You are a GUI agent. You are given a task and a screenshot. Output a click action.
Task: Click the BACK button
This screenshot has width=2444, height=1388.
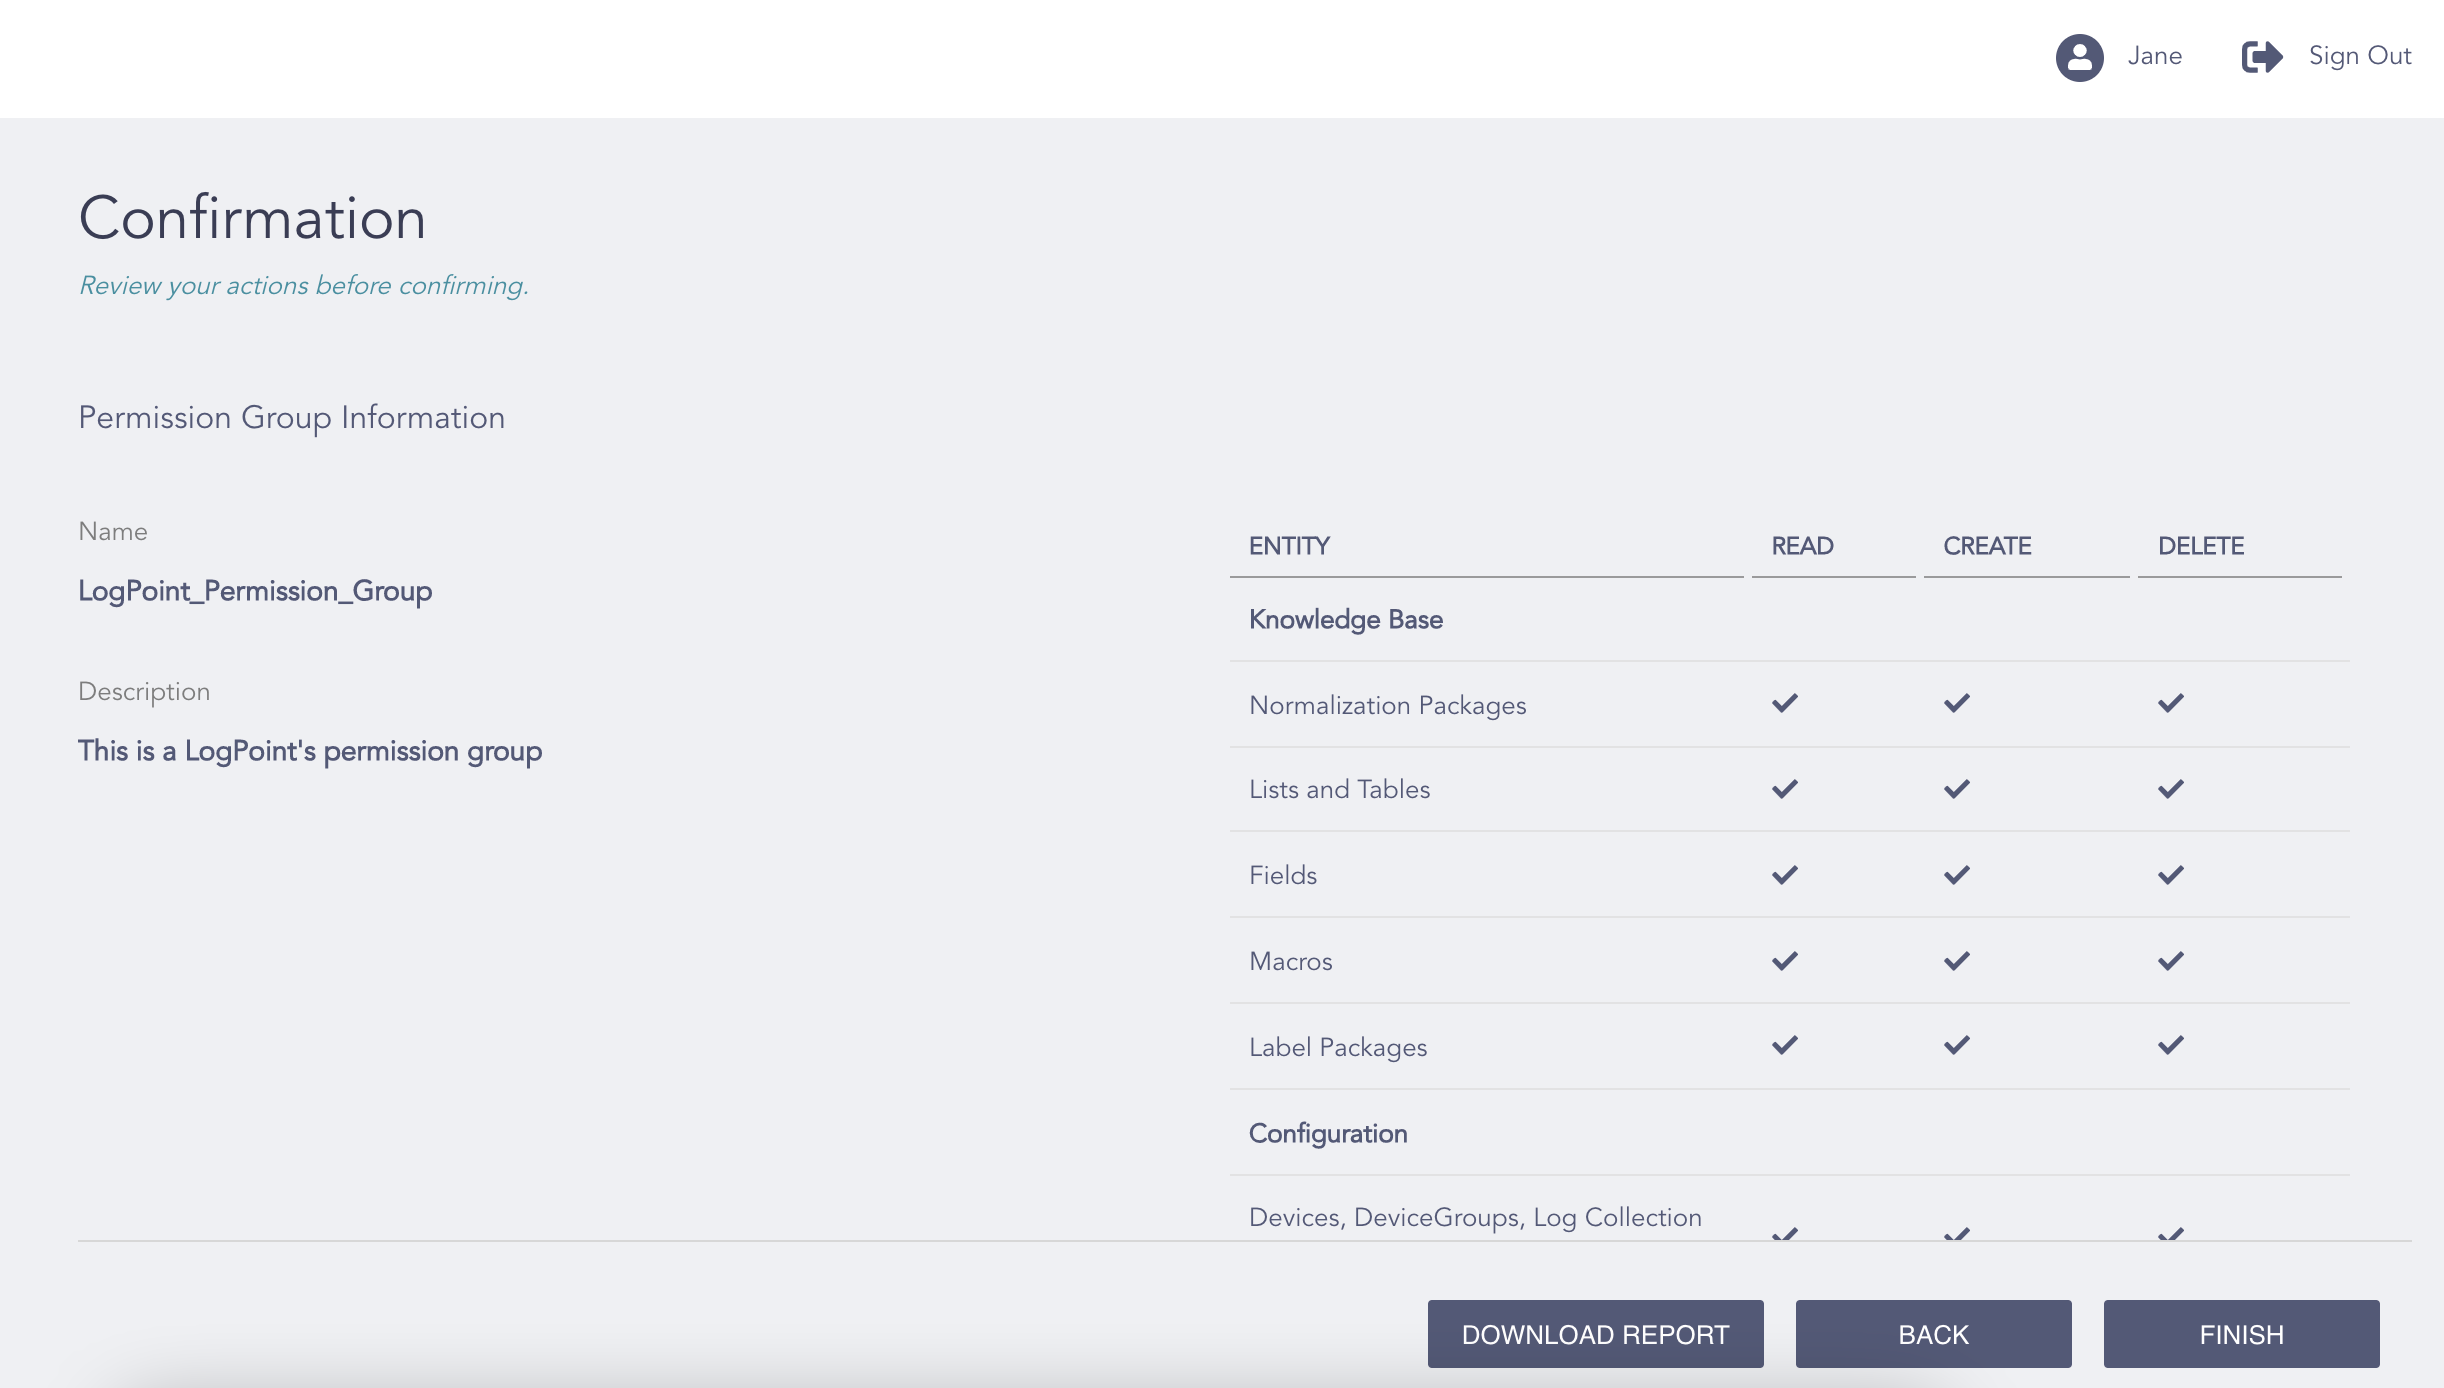click(x=1933, y=1333)
